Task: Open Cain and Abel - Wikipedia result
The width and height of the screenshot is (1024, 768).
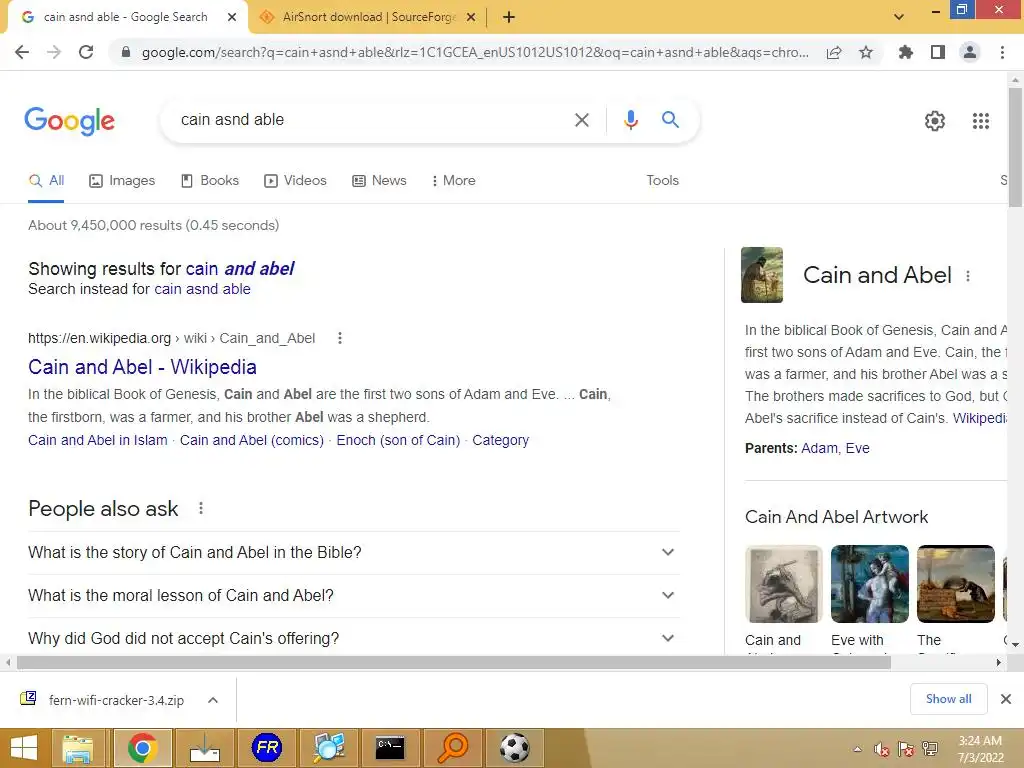Action: pyautogui.click(x=142, y=367)
